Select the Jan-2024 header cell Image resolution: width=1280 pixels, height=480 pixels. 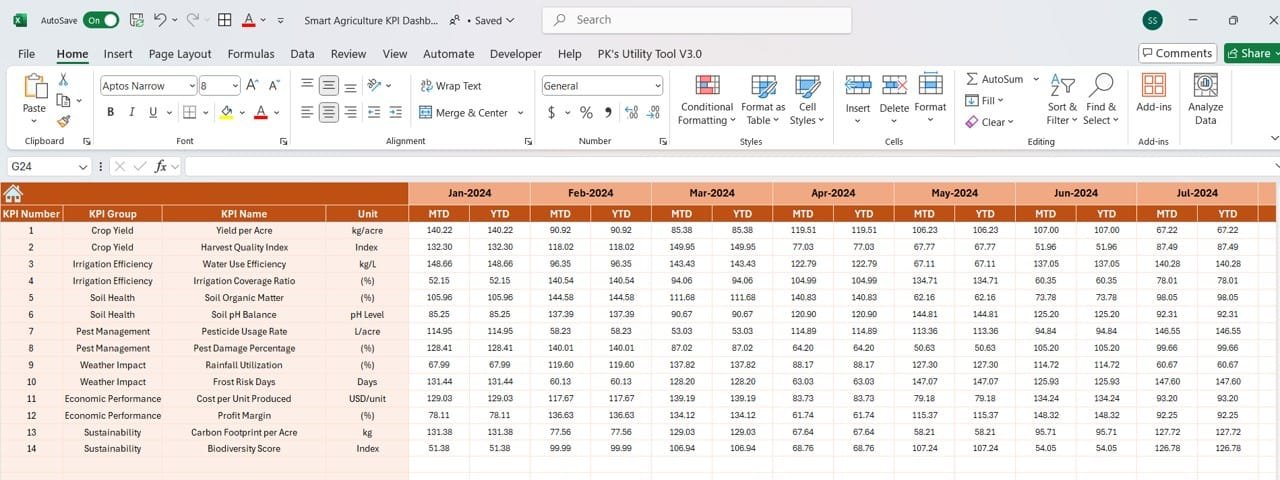pyautogui.click(x=469, y=193)
